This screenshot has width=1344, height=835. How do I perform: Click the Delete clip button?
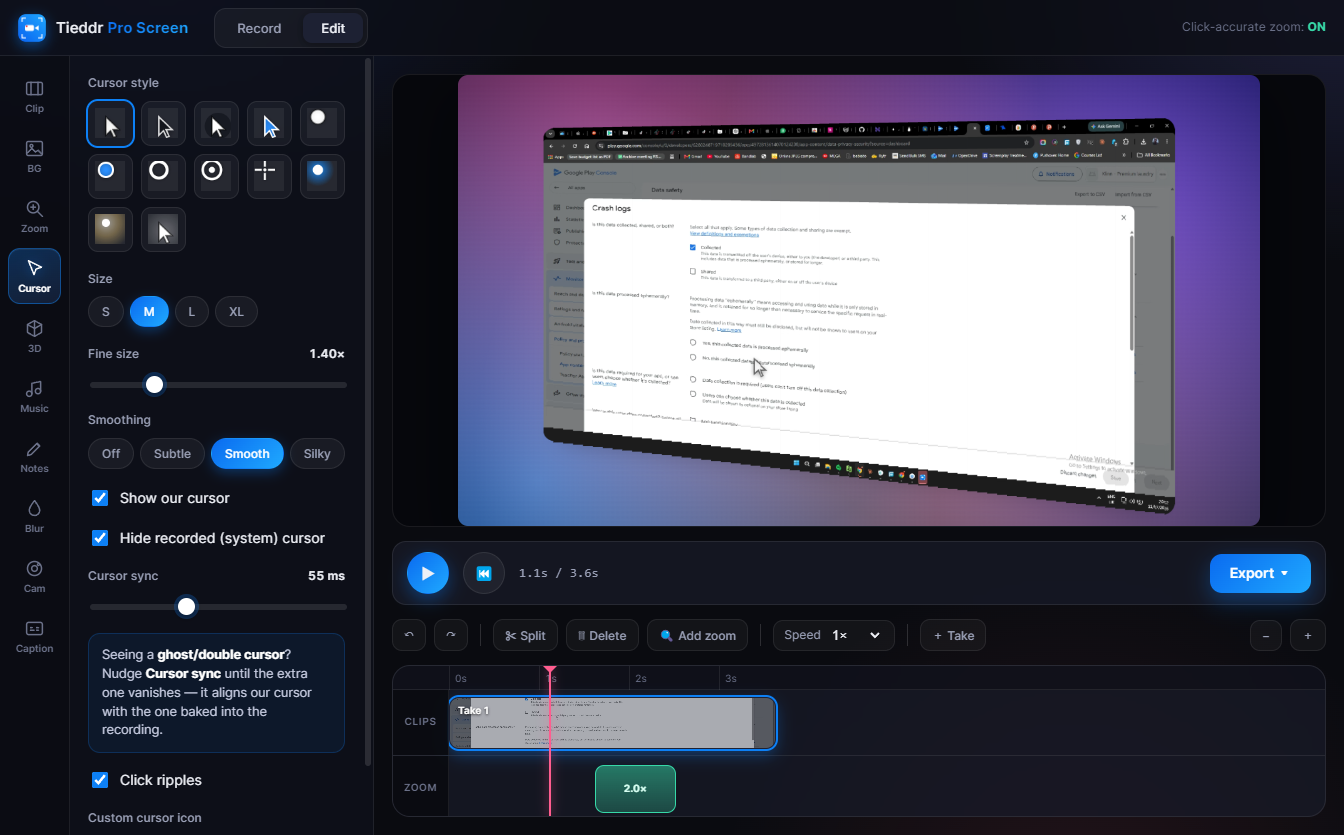[602, 635]
